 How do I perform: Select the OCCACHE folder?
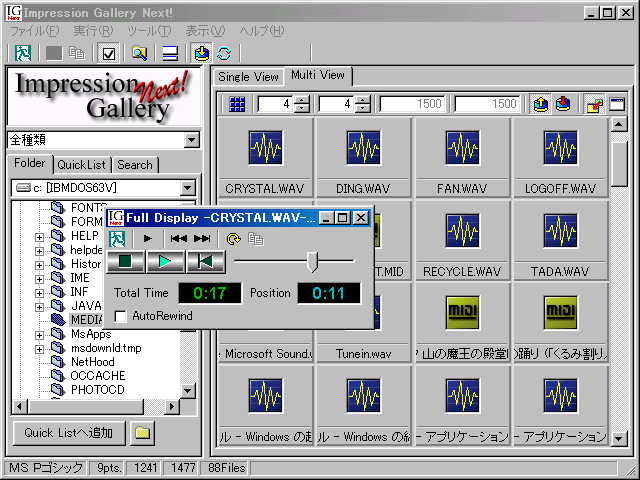98,376
